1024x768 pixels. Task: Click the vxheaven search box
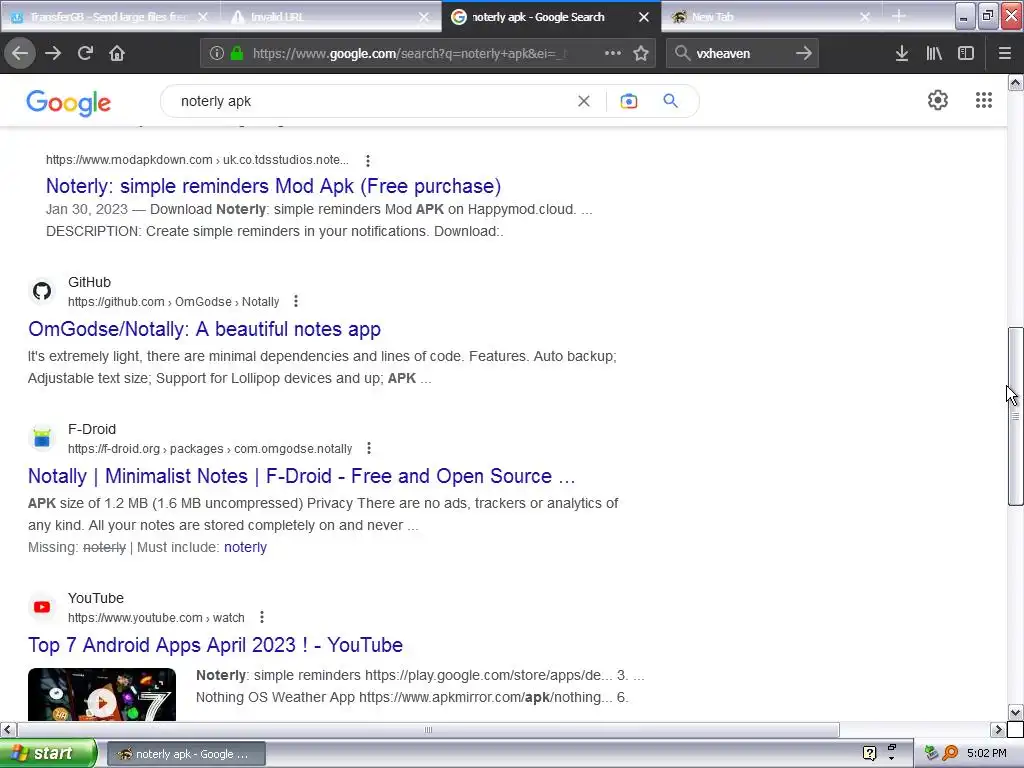click(741, 54)
